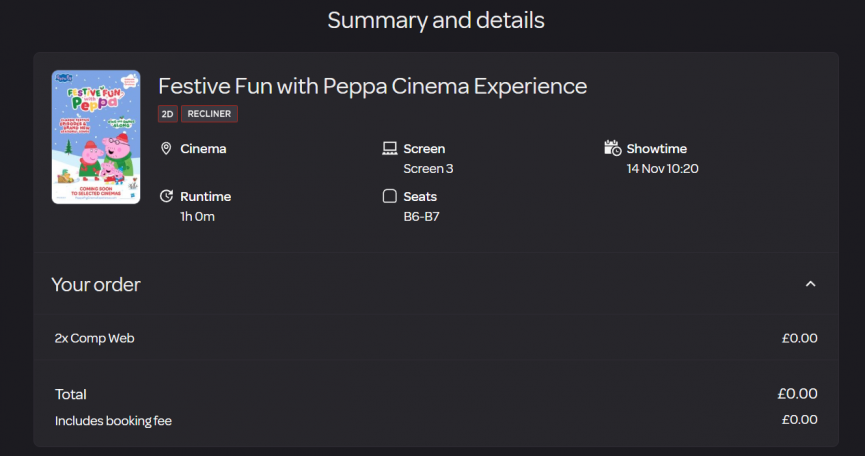Select the runtime value 1h 0m
The width and height of the screenshot is (865, 456).
tap(197, 217)
